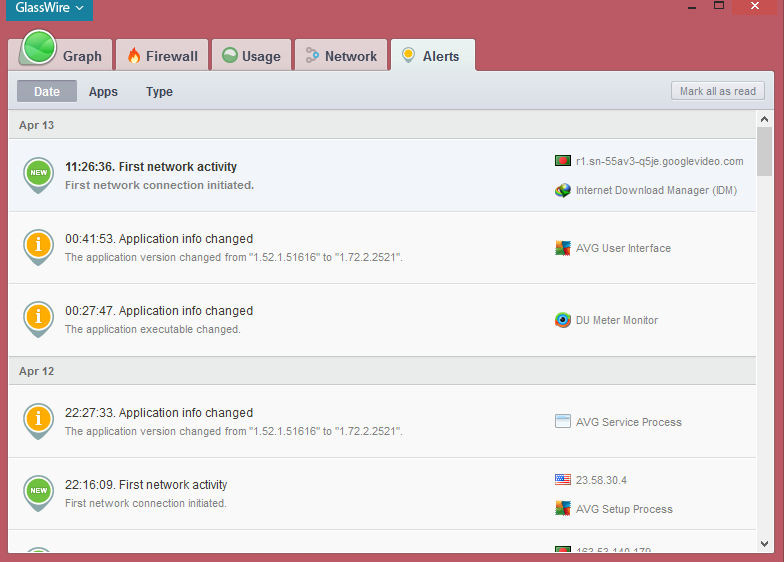
Task: Click the DU Meter Monitor icon
Action: point(562,320)
